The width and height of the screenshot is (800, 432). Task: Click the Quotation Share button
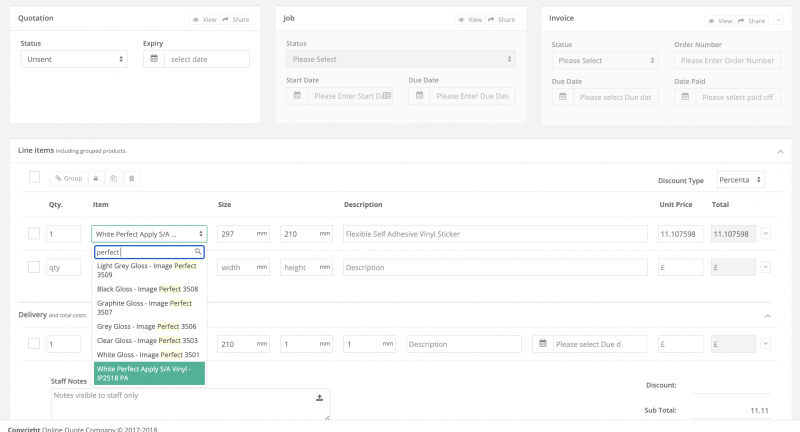coord(237,19)
